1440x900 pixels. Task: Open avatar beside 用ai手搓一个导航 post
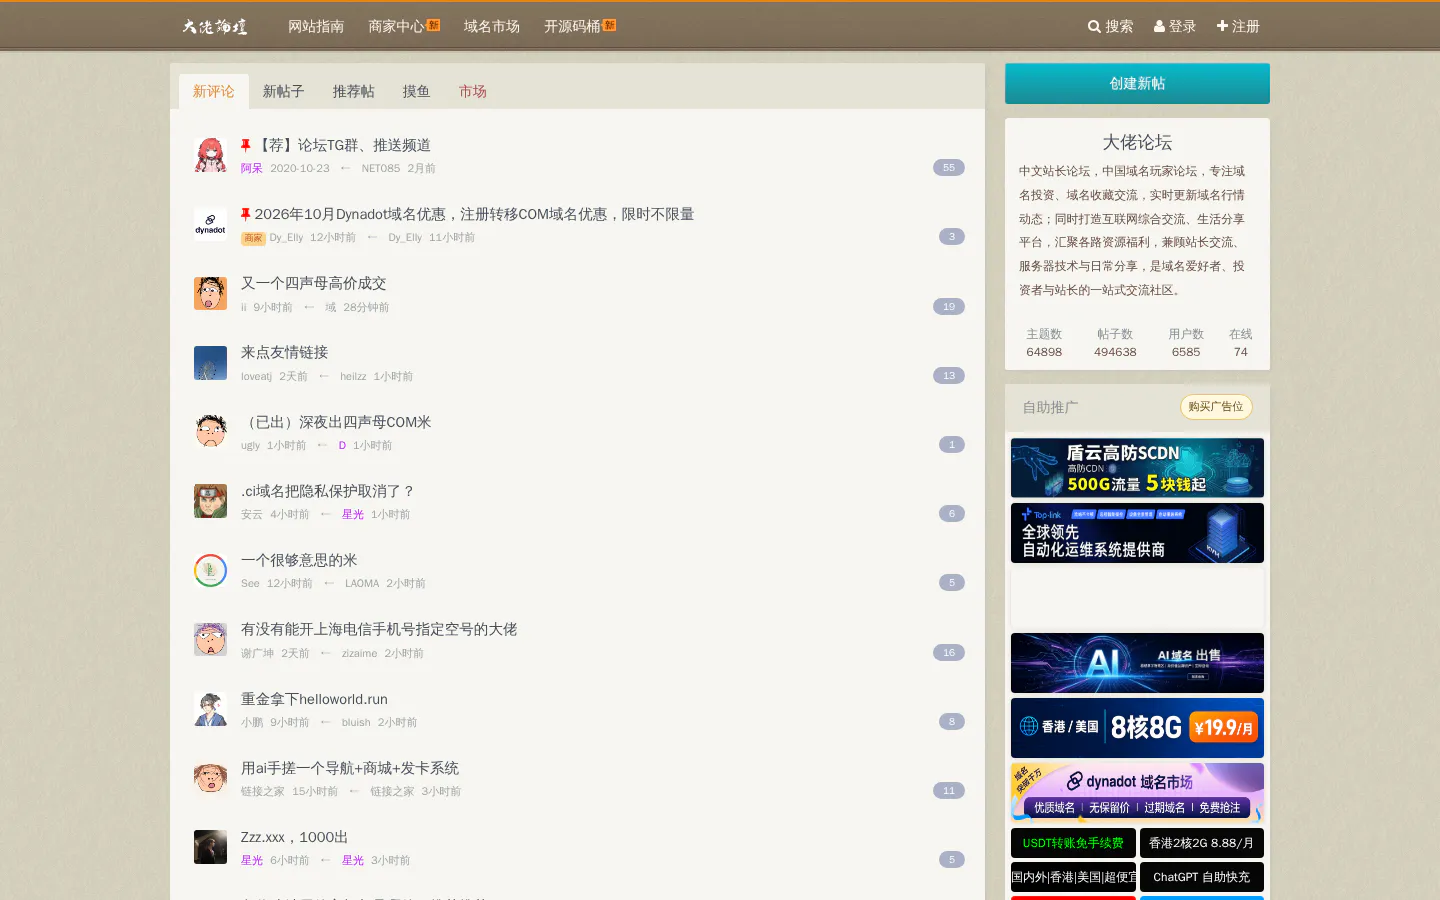tap(210, 778)
